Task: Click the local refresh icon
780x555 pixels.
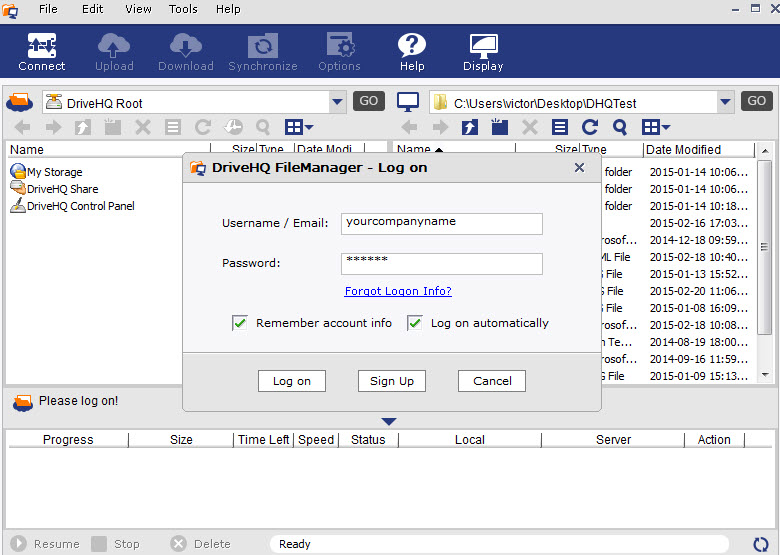Action: (590, 127)
